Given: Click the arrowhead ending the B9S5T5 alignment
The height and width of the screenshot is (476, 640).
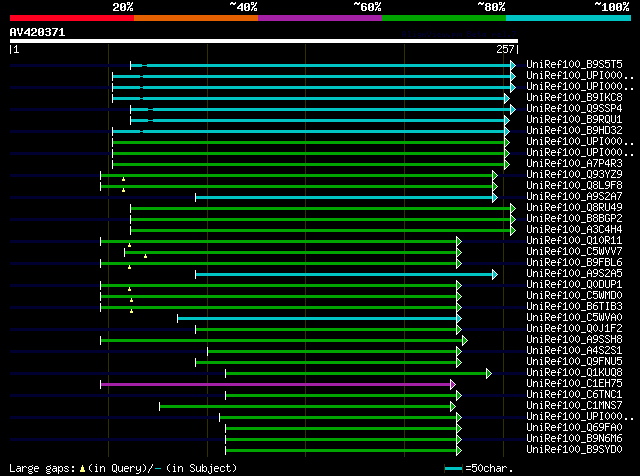Looking at the screenshot, I should (513, 65).
